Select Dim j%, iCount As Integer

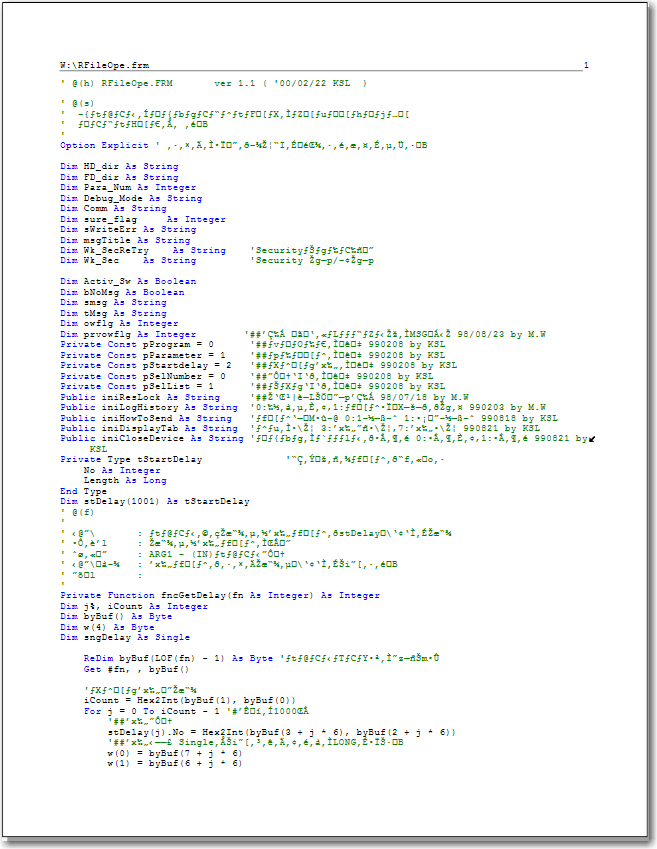click(x=134, y=606)
